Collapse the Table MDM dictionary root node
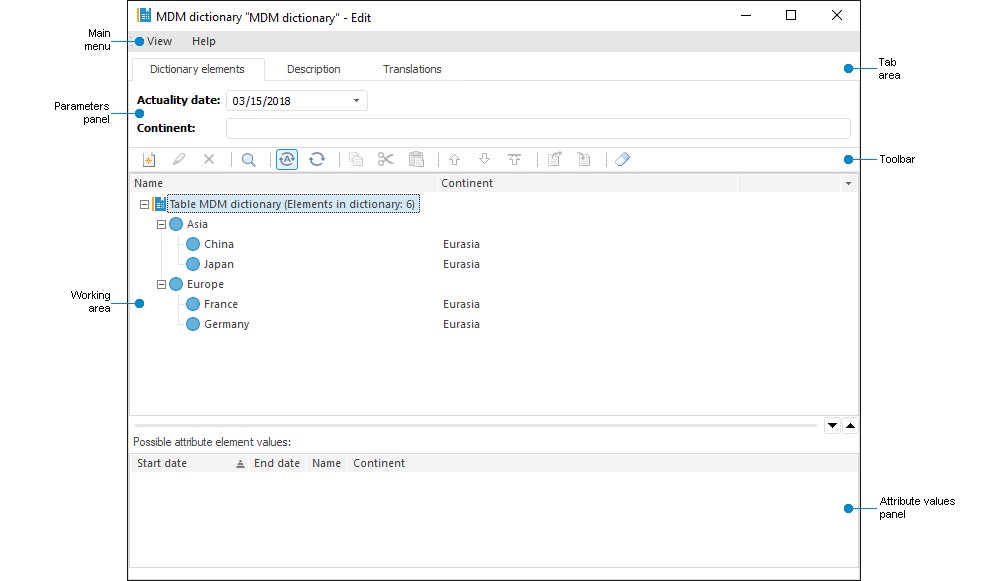Screen dimensions: 988x581 pyautogui.click(x=144, y=204)
